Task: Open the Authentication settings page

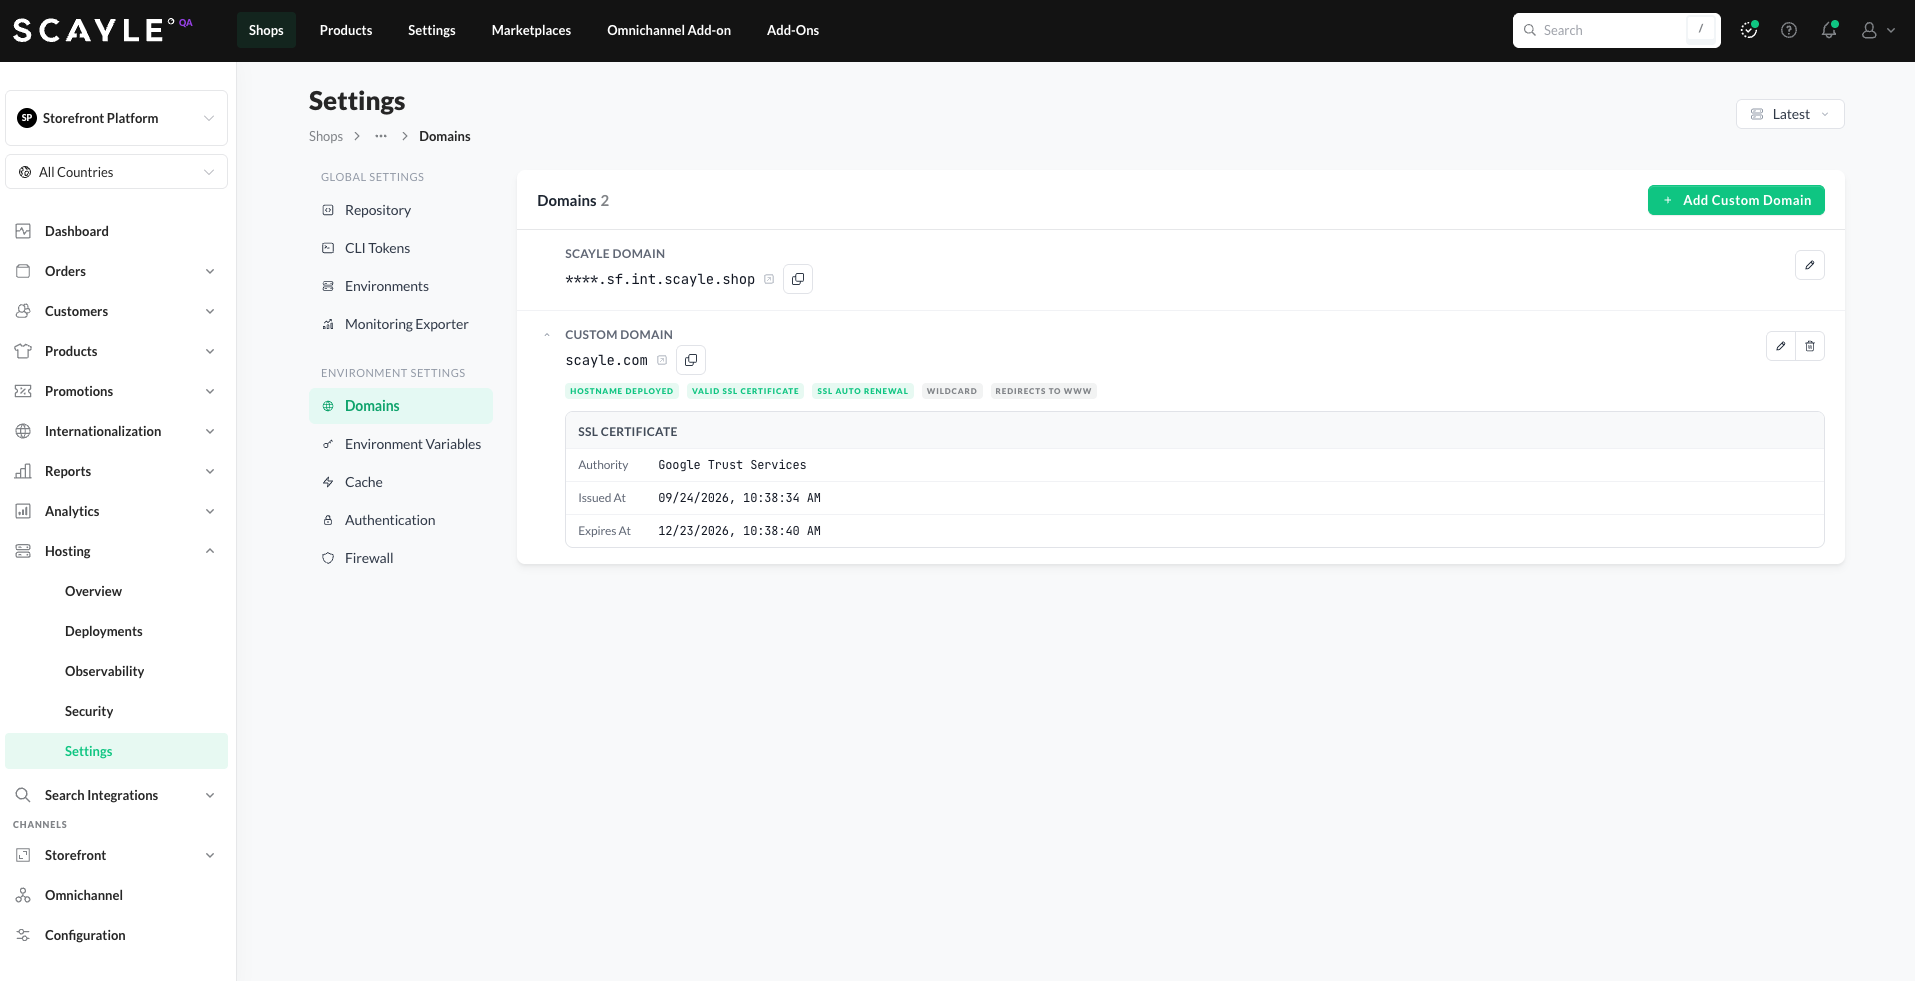Action: (401, 520)
